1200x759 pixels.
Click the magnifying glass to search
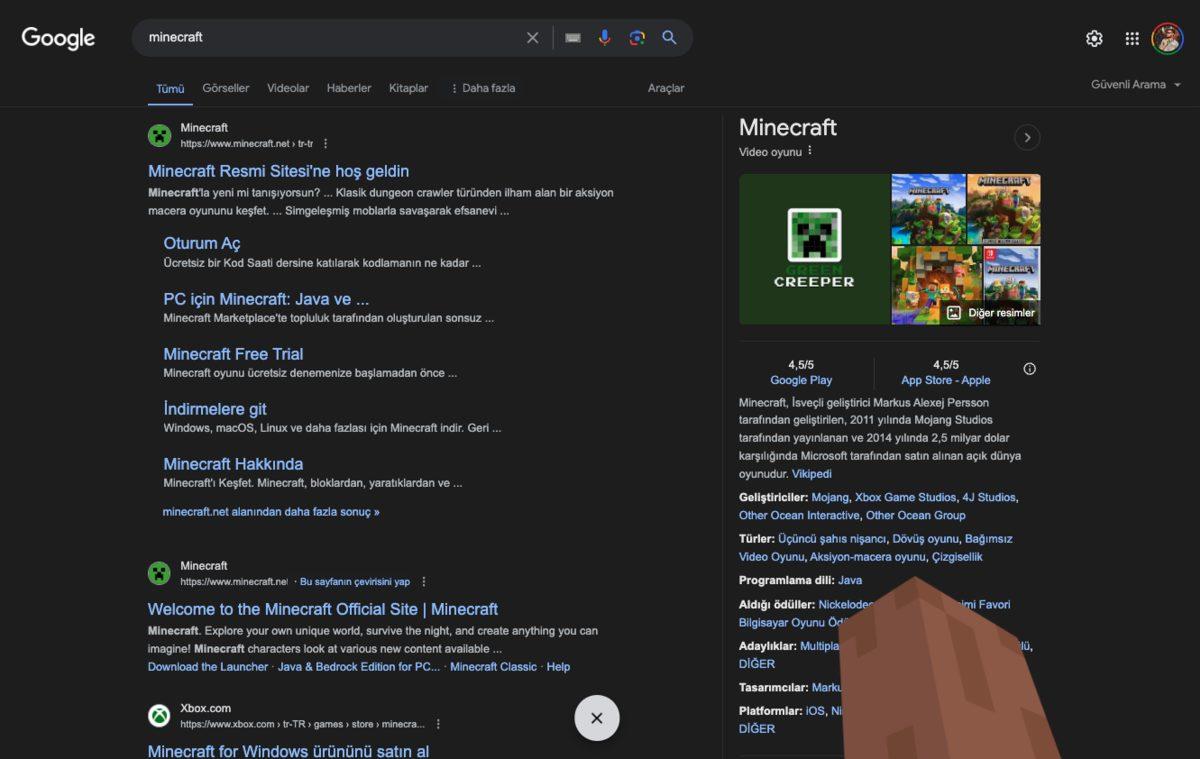point(669,37)
